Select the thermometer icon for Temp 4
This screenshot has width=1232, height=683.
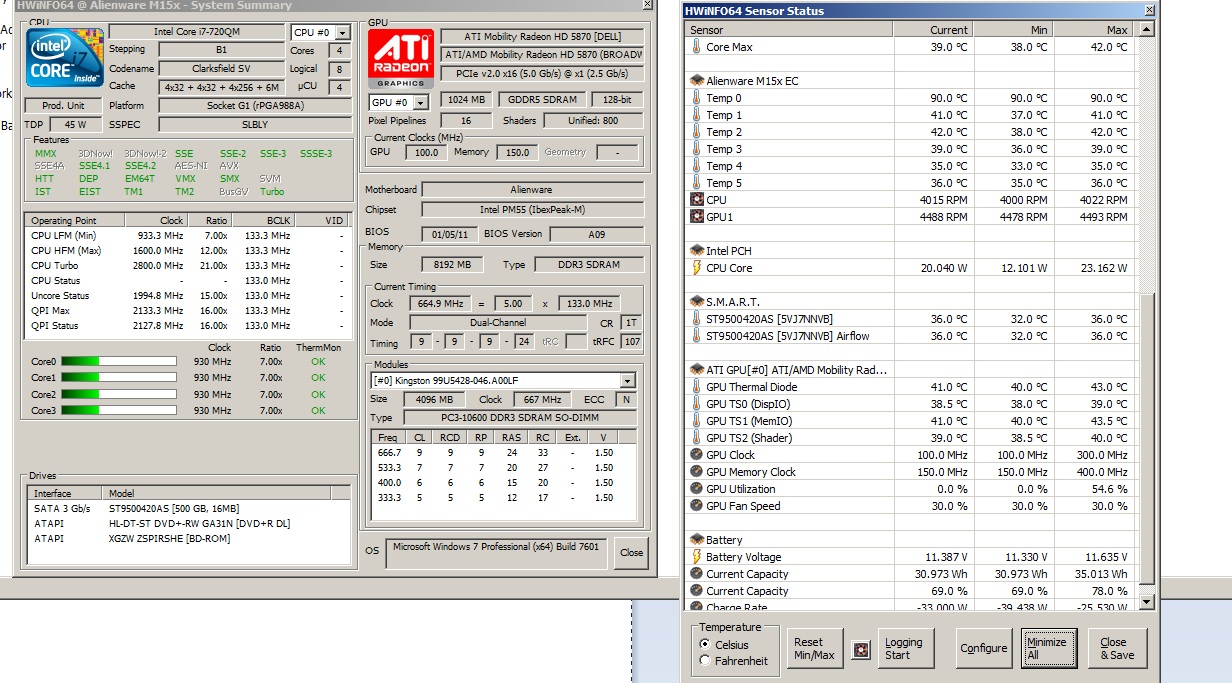[x=697, y=166]
